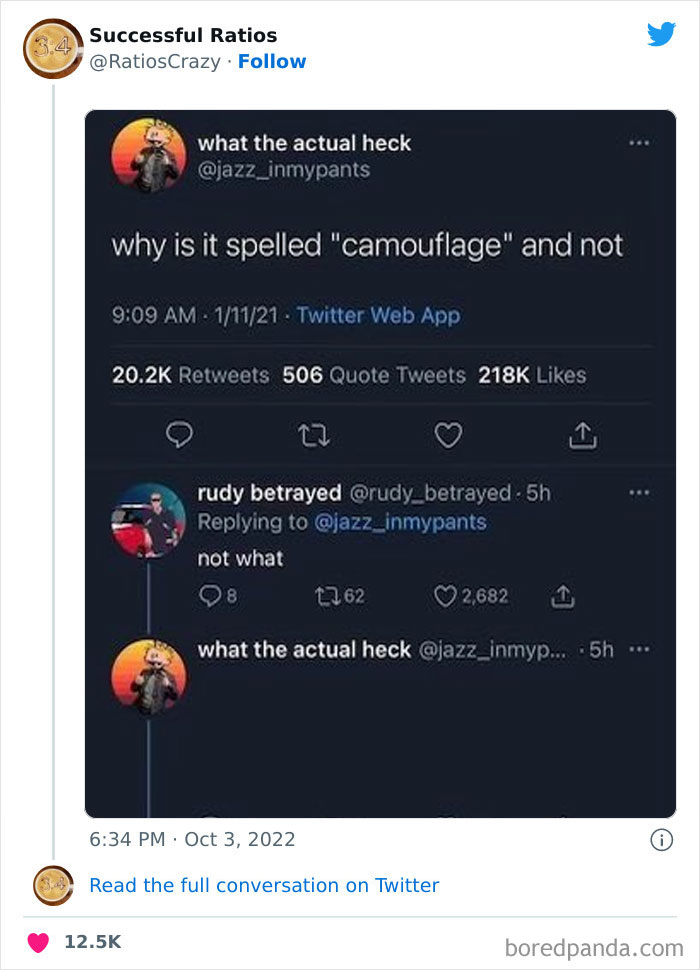Click the info icon beside the tweet date
Screen dimensions: 700x970
point(661,839)
